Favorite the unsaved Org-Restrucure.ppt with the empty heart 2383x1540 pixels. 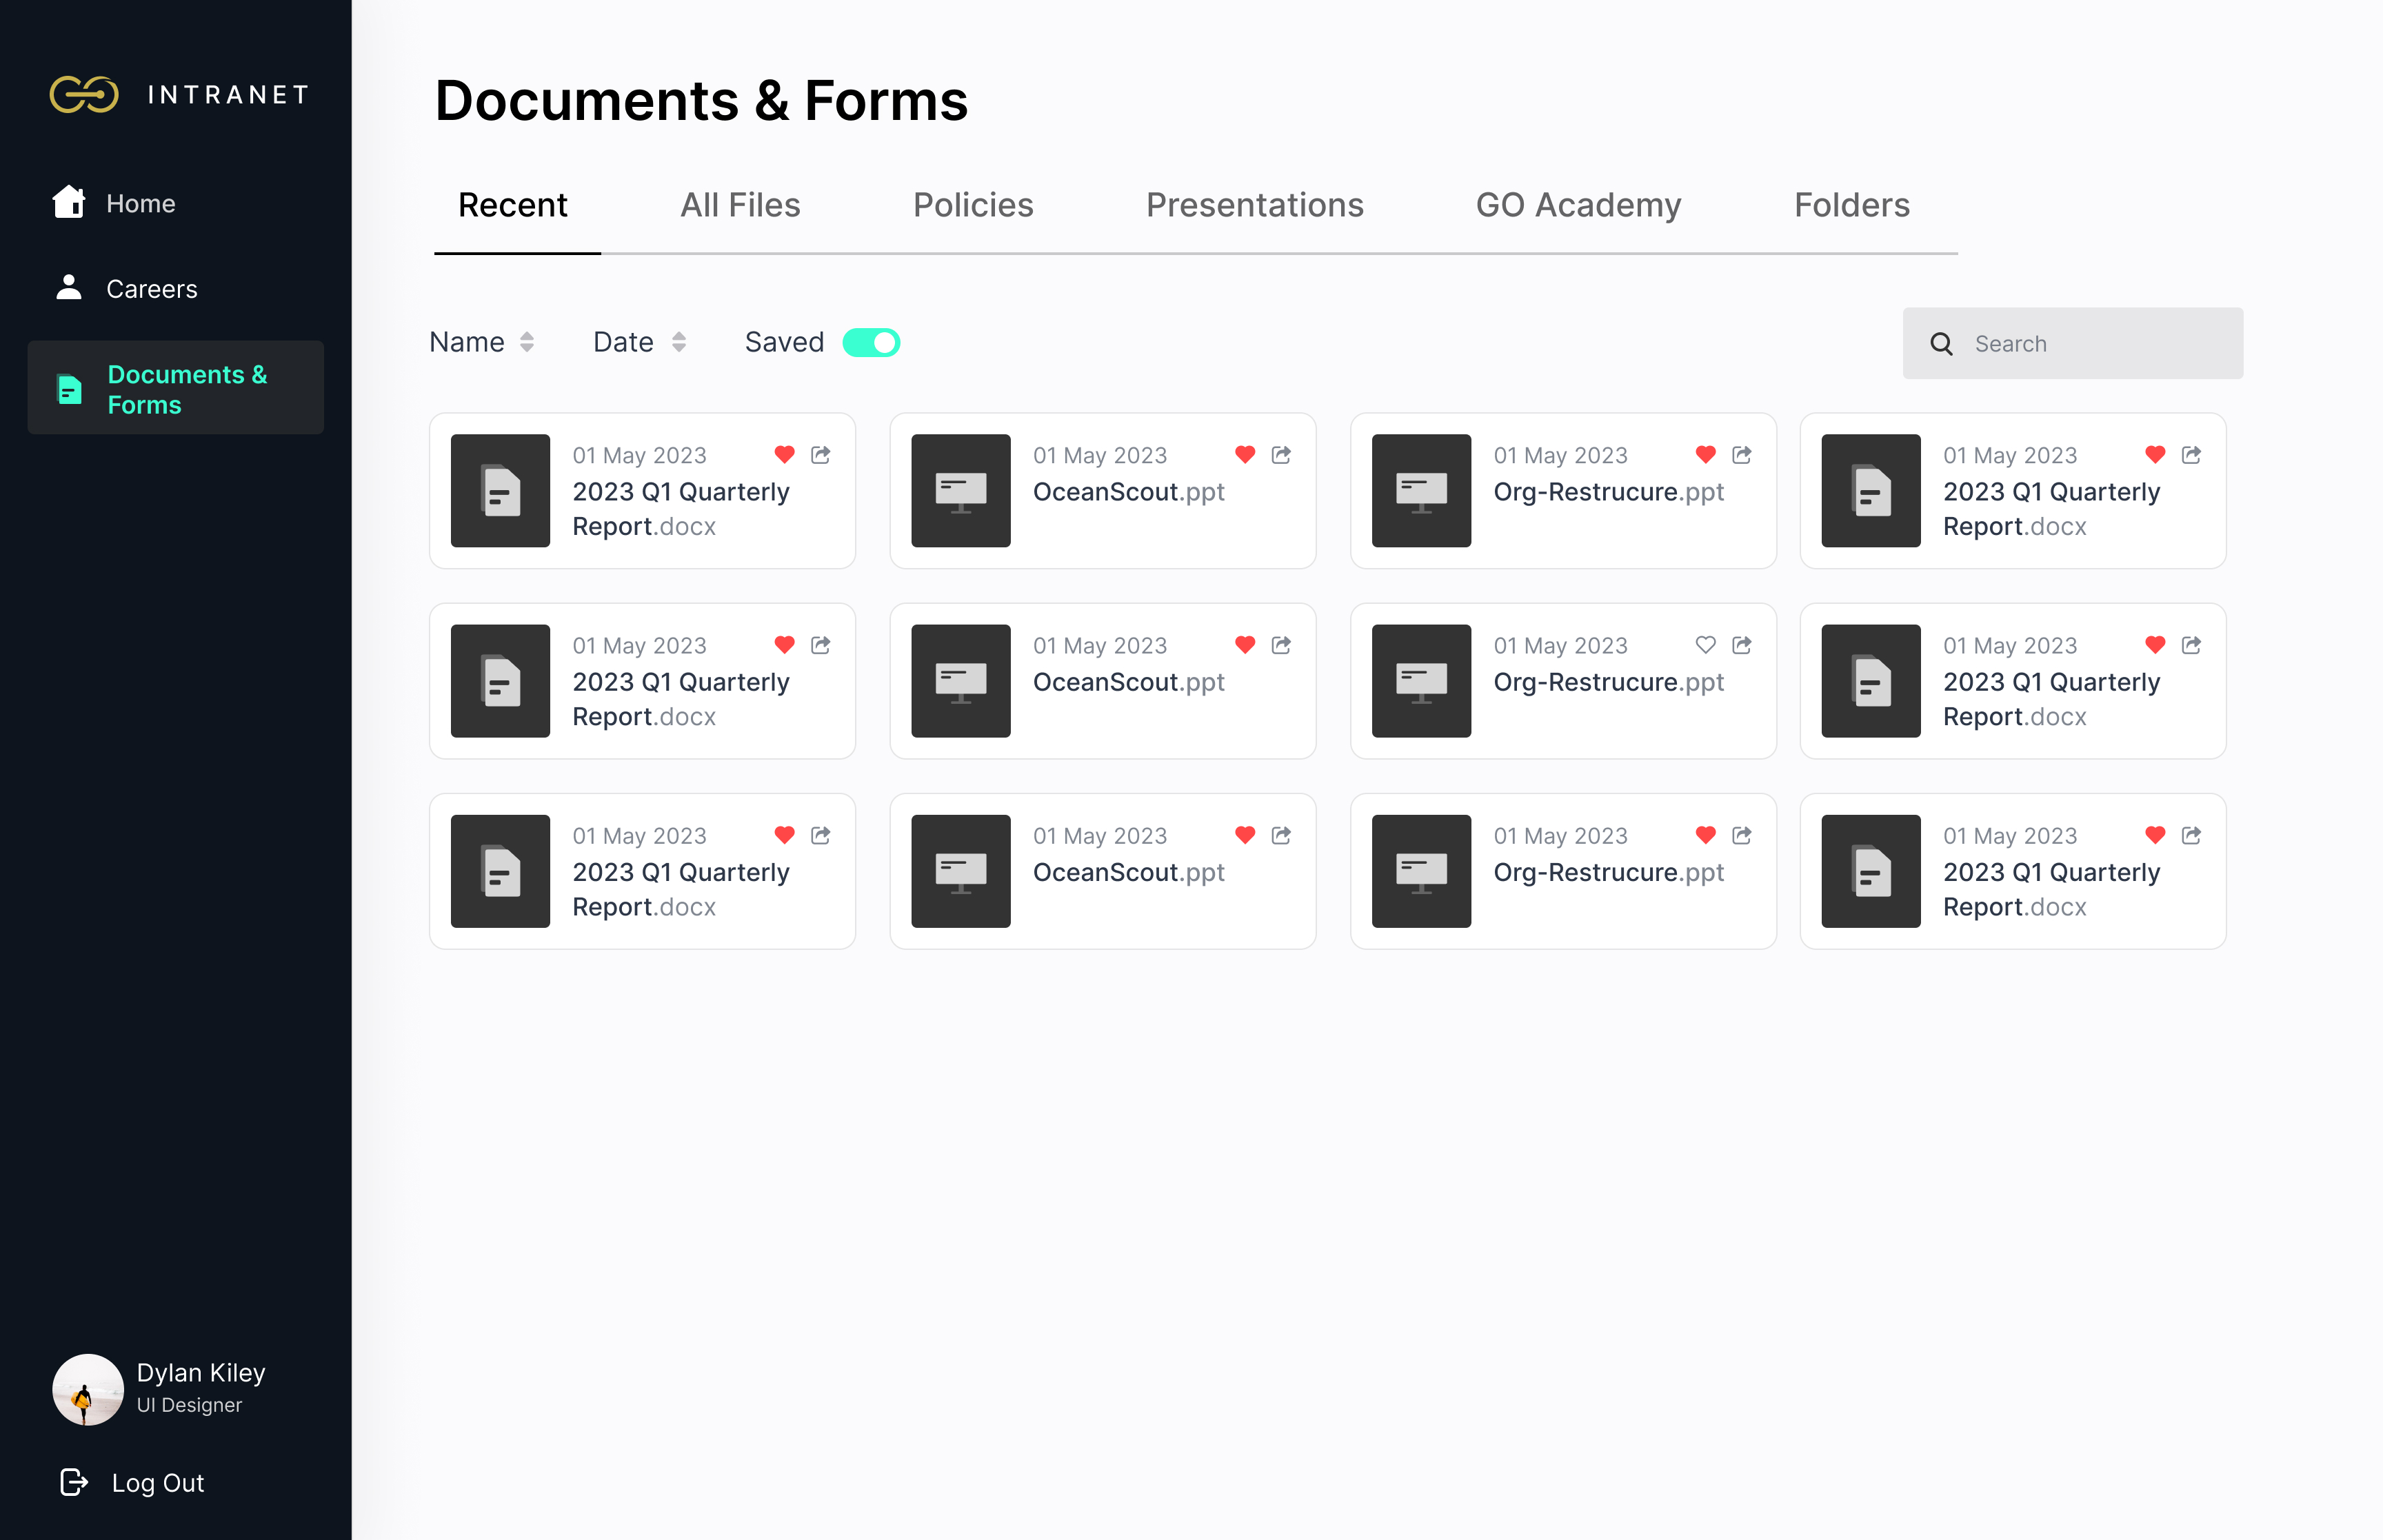coord(1706,645)
